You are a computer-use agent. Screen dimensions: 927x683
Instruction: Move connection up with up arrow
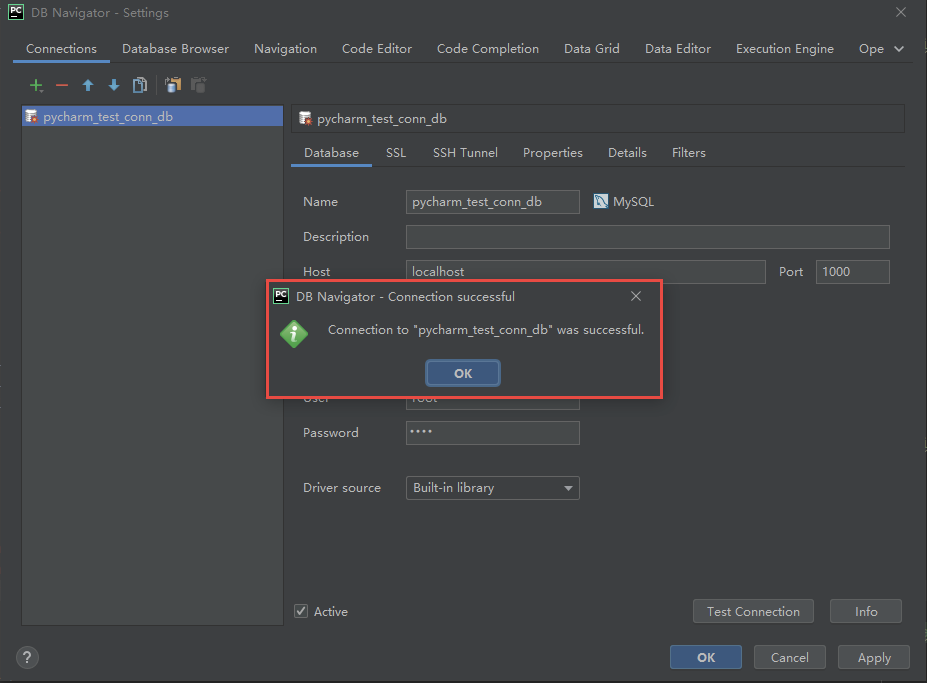88,85
